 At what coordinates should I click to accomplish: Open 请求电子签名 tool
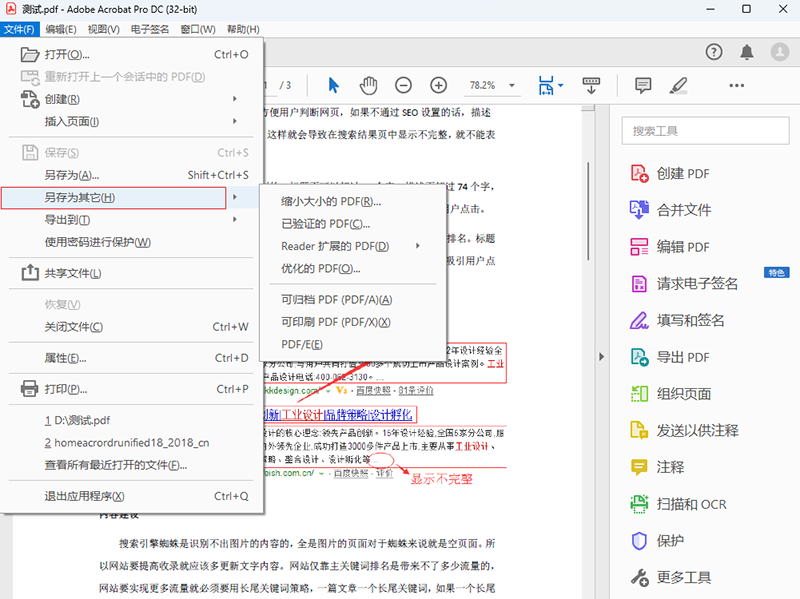(x=684, y=284)
